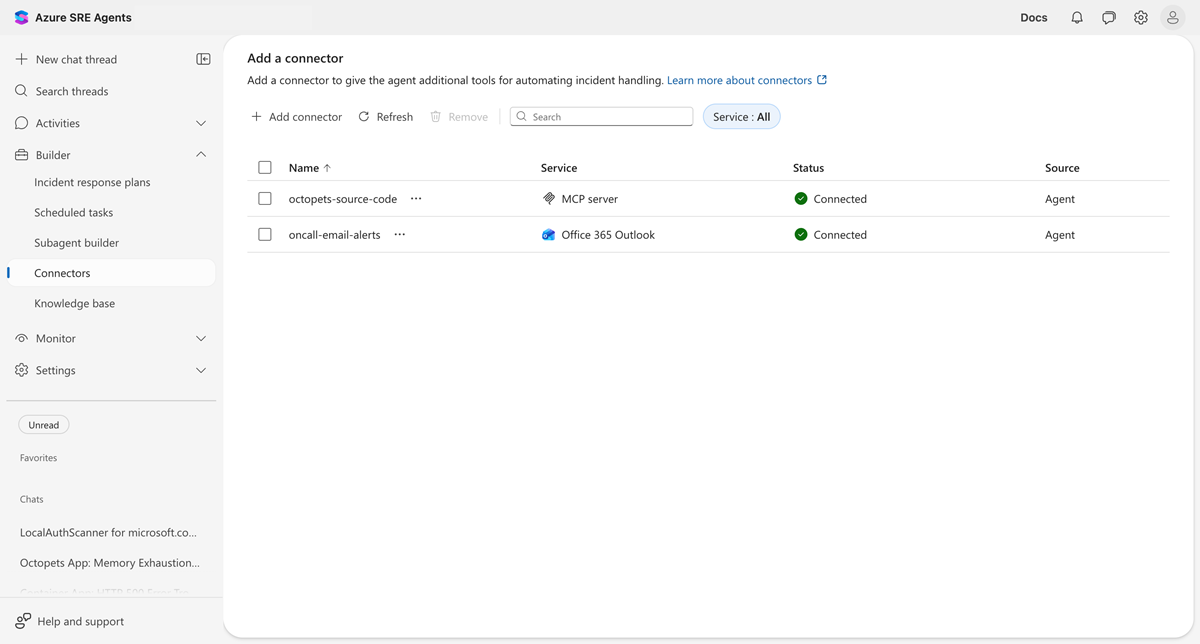Click the user account avatar icon
Image resolution: width=1200 pixels, height=644 pixels.
pos(1173,18)
